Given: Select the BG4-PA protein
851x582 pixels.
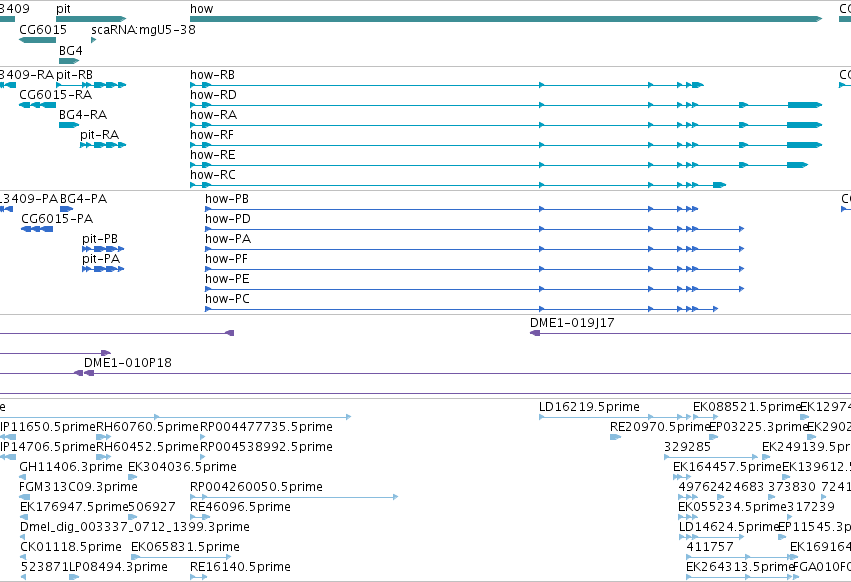Looking at the screenshot, I should point(66,209).
